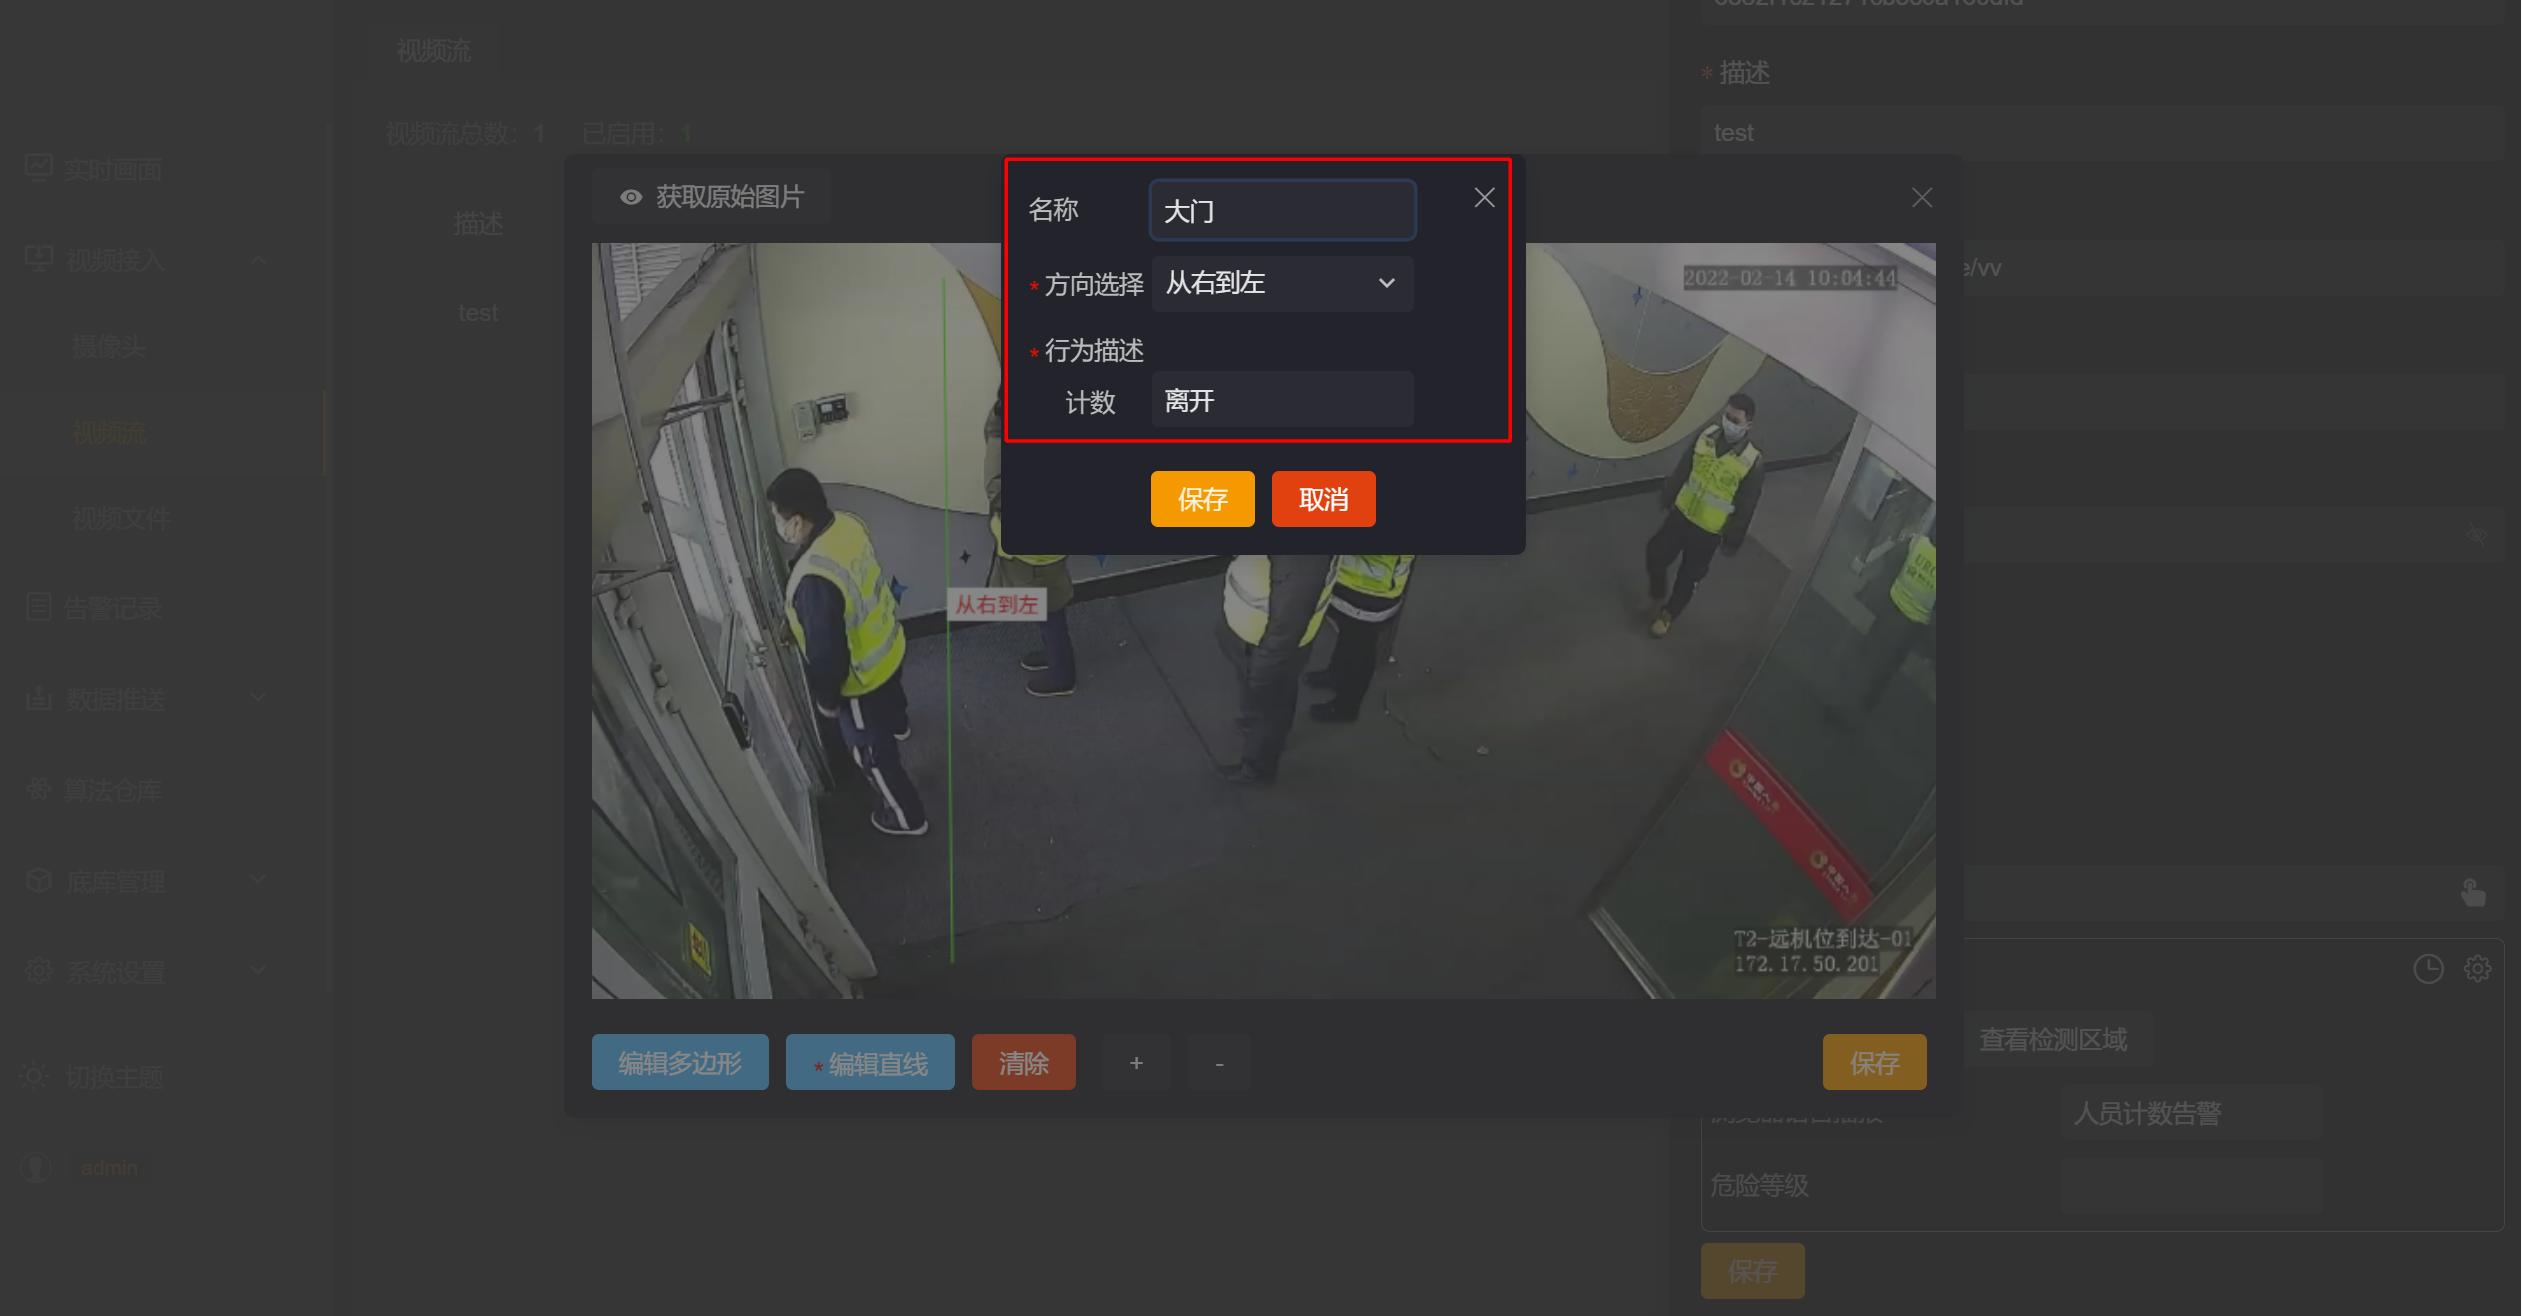
Task: Open the 视频文件 menu item
Action: pos(121,518)
